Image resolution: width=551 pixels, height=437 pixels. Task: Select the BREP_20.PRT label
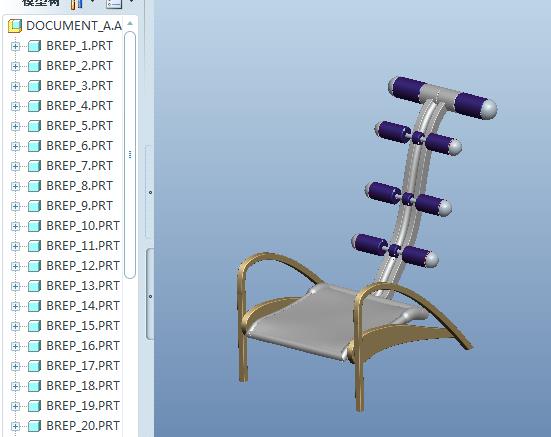(x=83, y=426)
